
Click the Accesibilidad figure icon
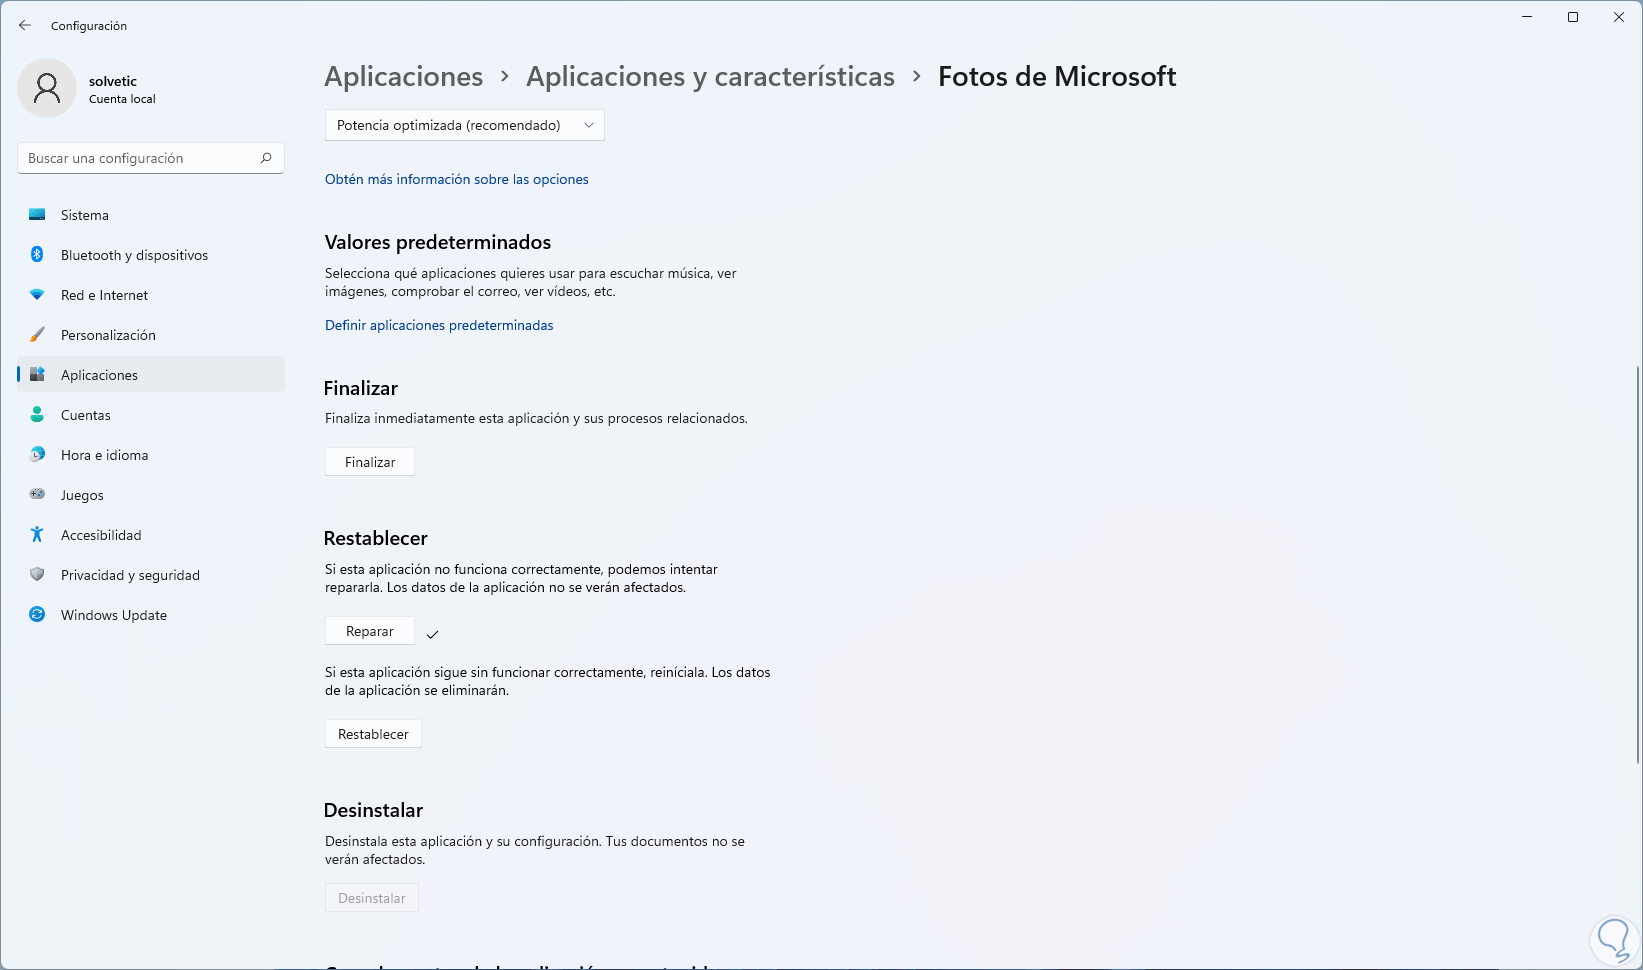coord(37,535)
